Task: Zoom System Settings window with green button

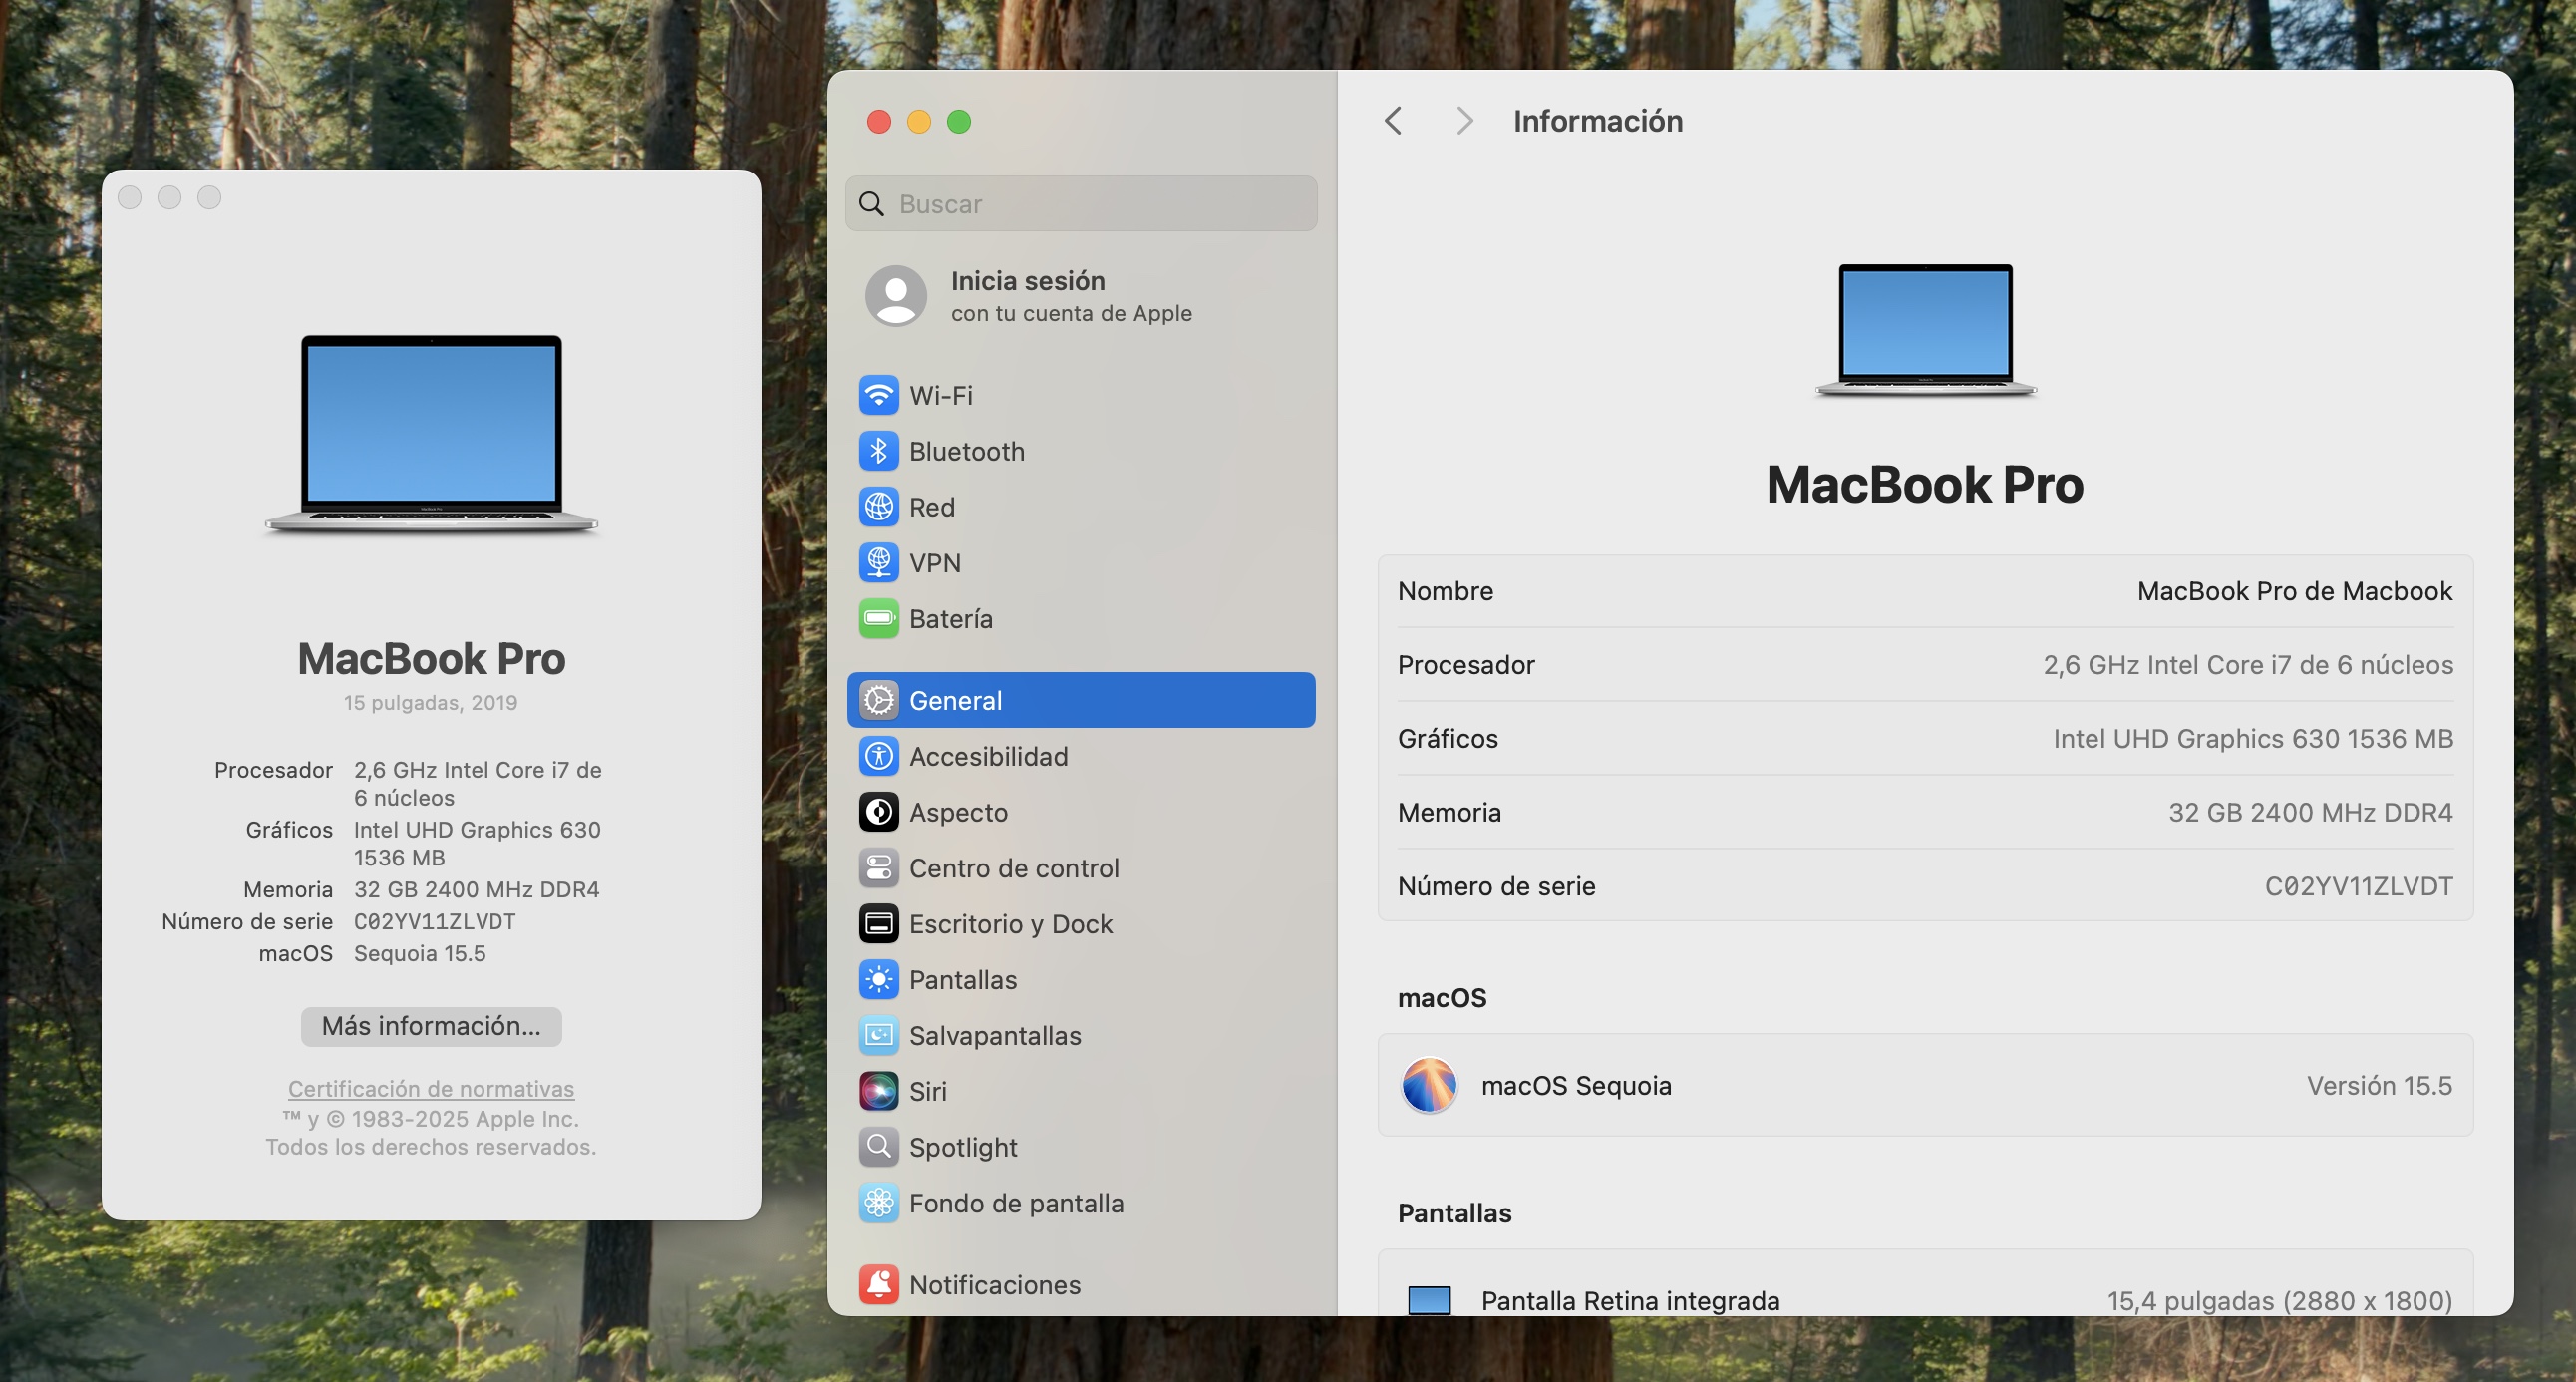Action: tap(959, 121)
